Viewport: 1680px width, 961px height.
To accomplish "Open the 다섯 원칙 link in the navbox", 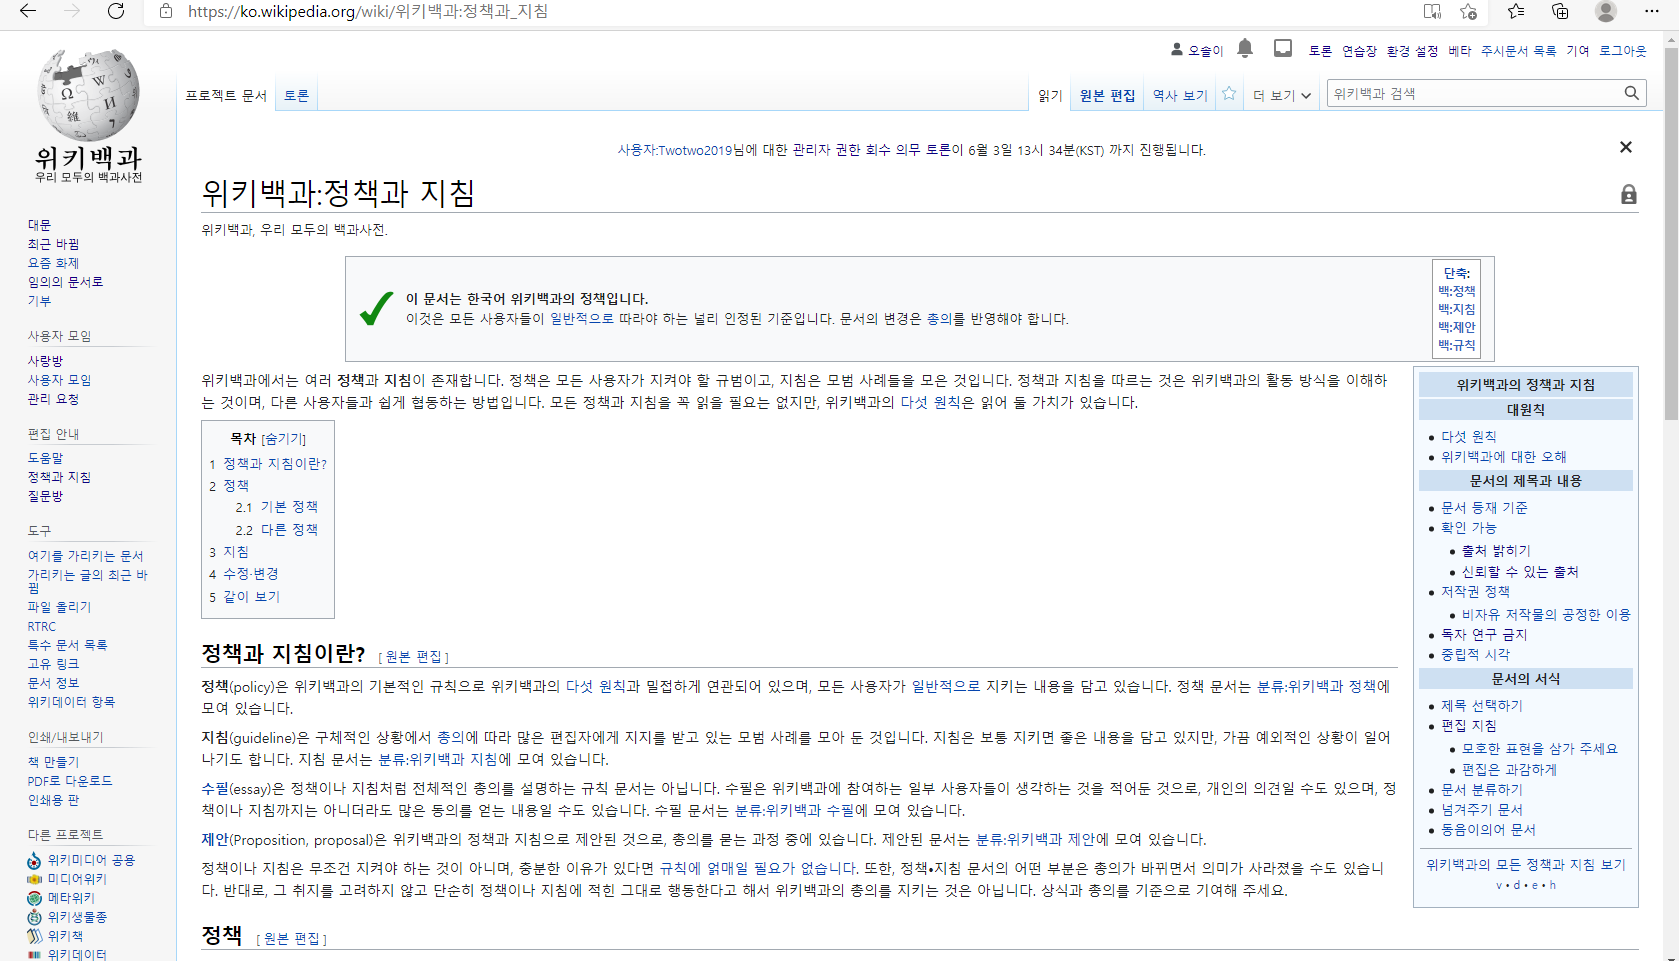I will click(x=1468, y=437).
